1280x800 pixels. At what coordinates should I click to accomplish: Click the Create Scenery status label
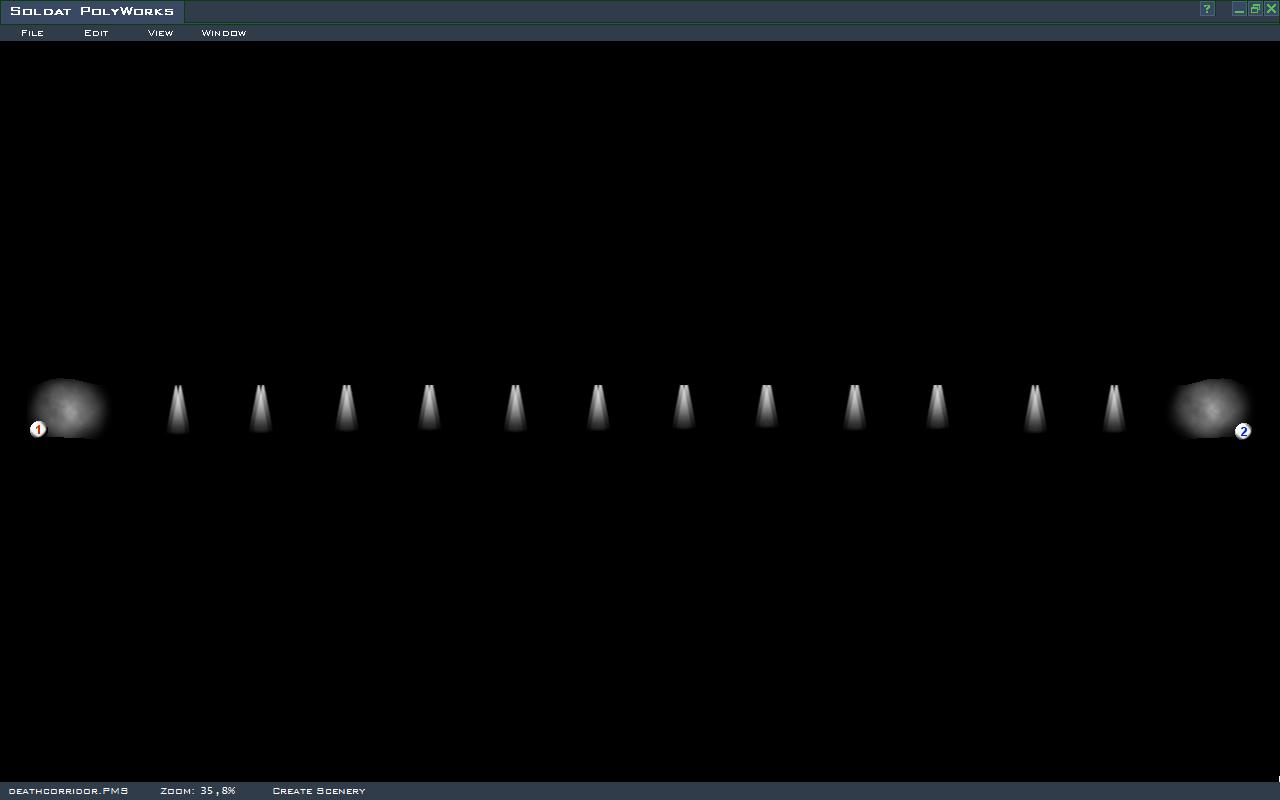[319, 791]
